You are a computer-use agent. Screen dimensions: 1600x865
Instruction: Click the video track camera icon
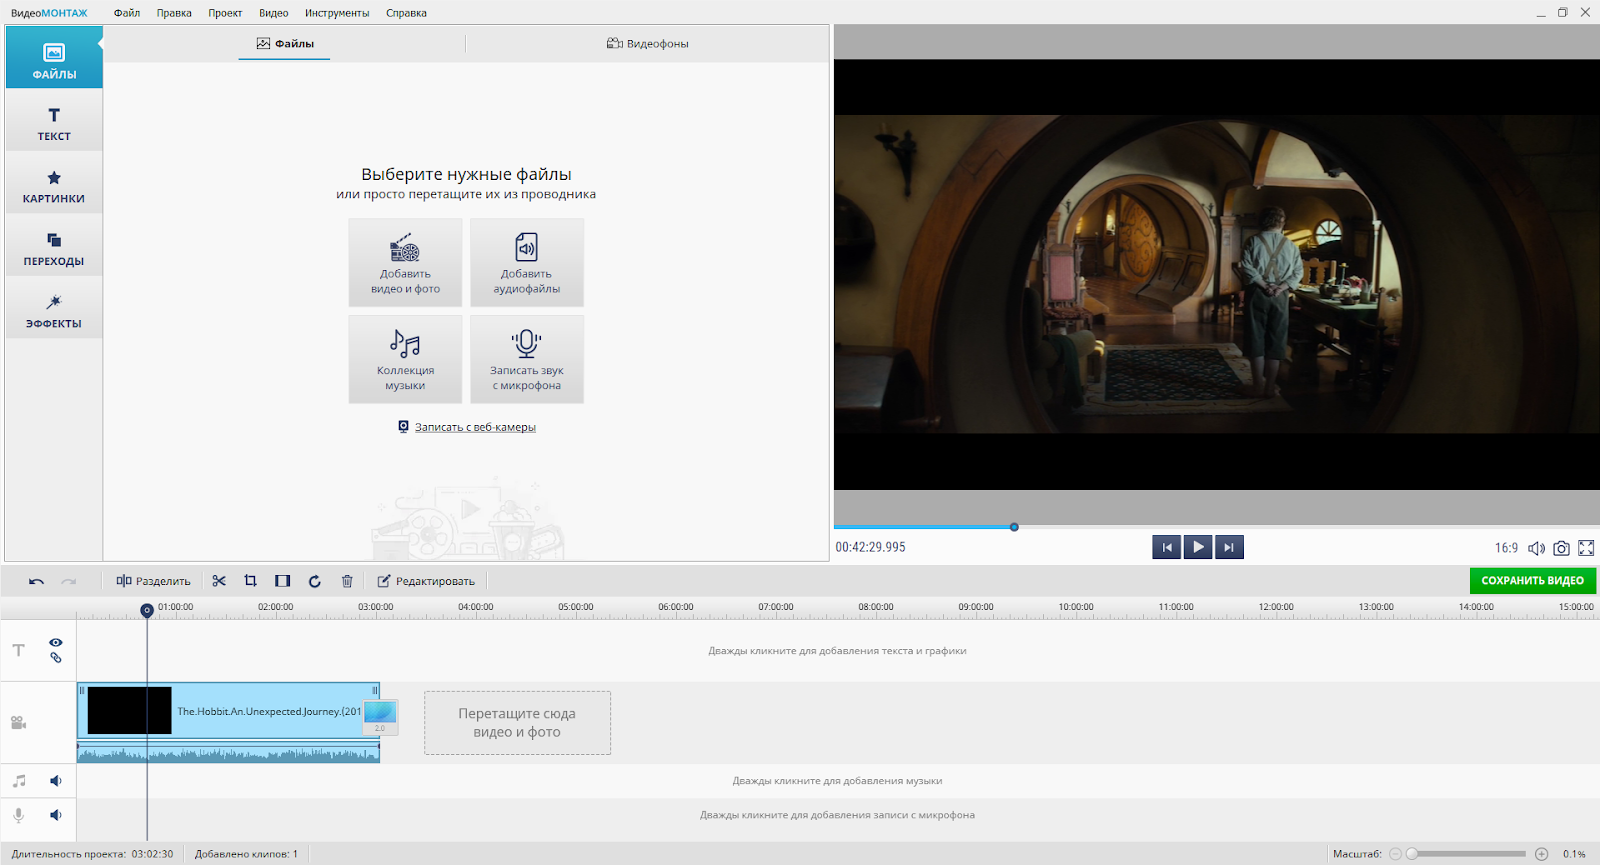tap(18, 722)
